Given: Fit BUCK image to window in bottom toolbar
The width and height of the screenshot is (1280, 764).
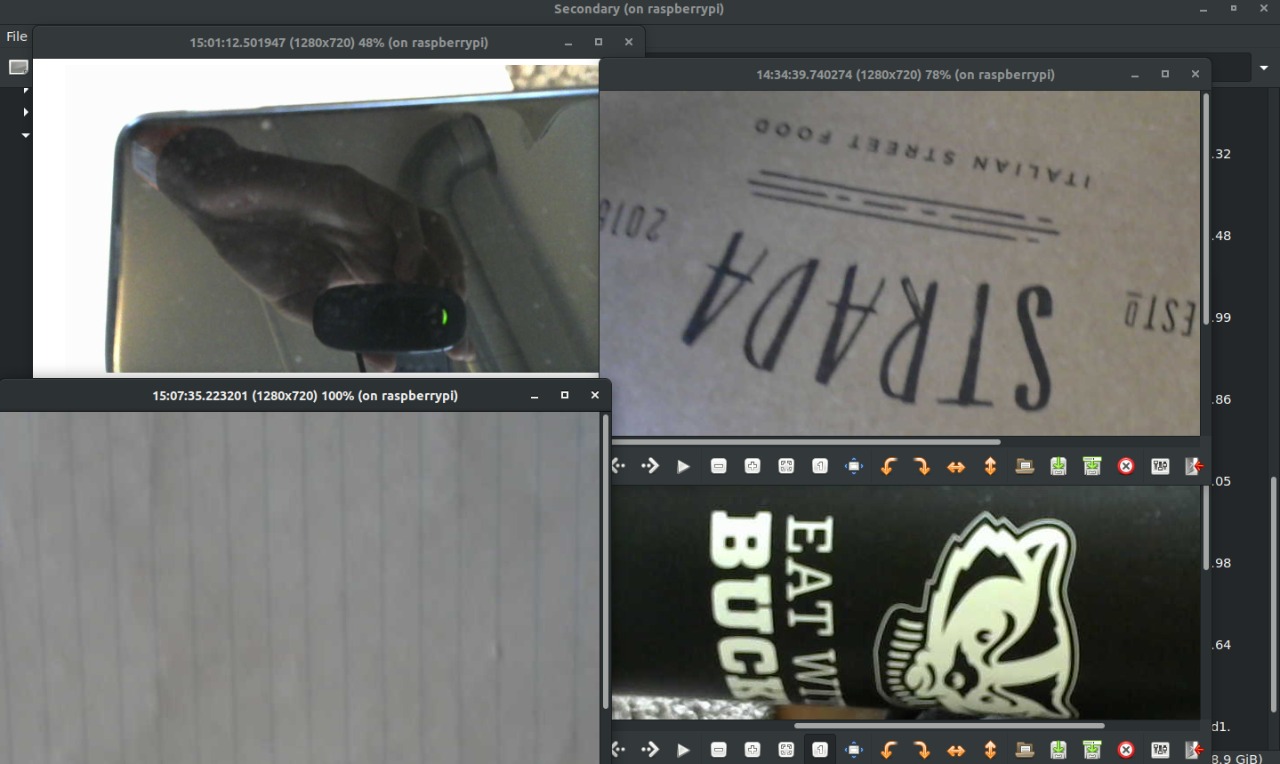Looking at the screenshot, I should pyautogui.click(x=786, y=749).
